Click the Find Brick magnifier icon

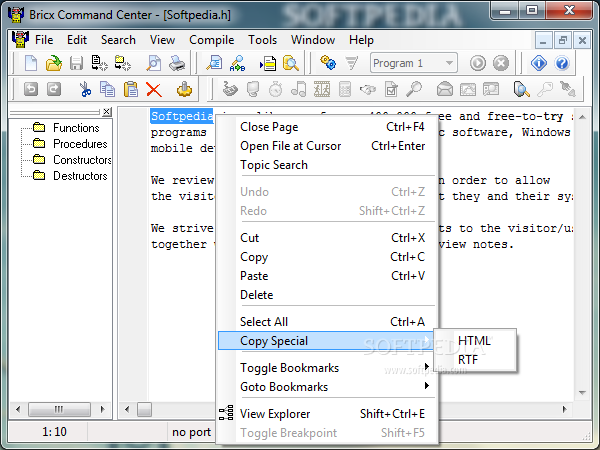[x=414, y=90]
